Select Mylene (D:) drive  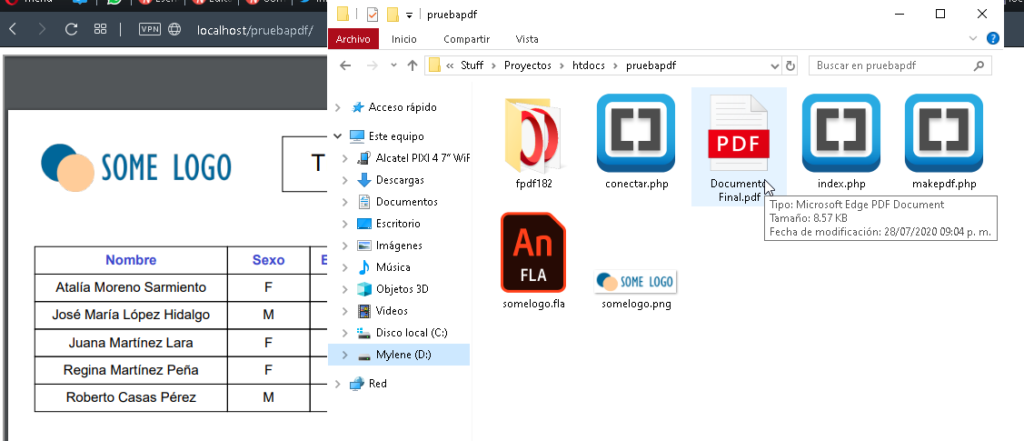(403, 355)
